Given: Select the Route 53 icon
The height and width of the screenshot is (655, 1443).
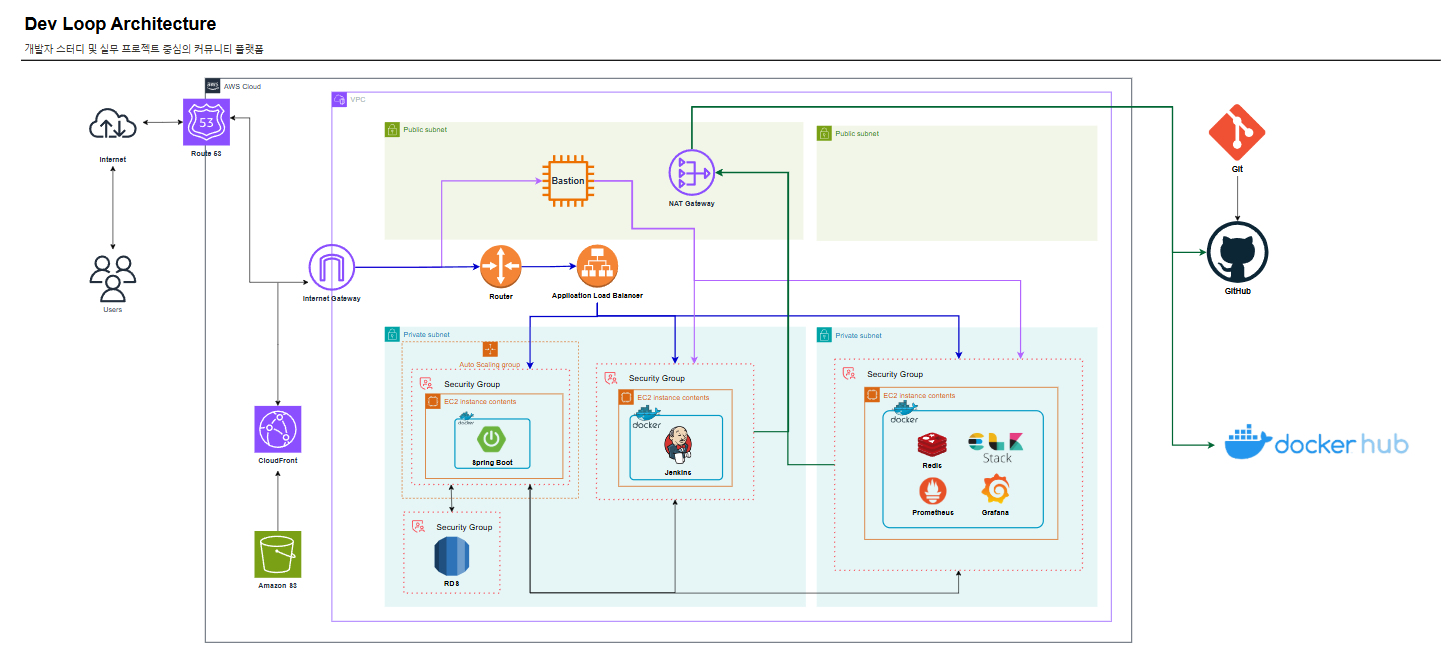Looking at the screenshot, I should pos(206,123).
